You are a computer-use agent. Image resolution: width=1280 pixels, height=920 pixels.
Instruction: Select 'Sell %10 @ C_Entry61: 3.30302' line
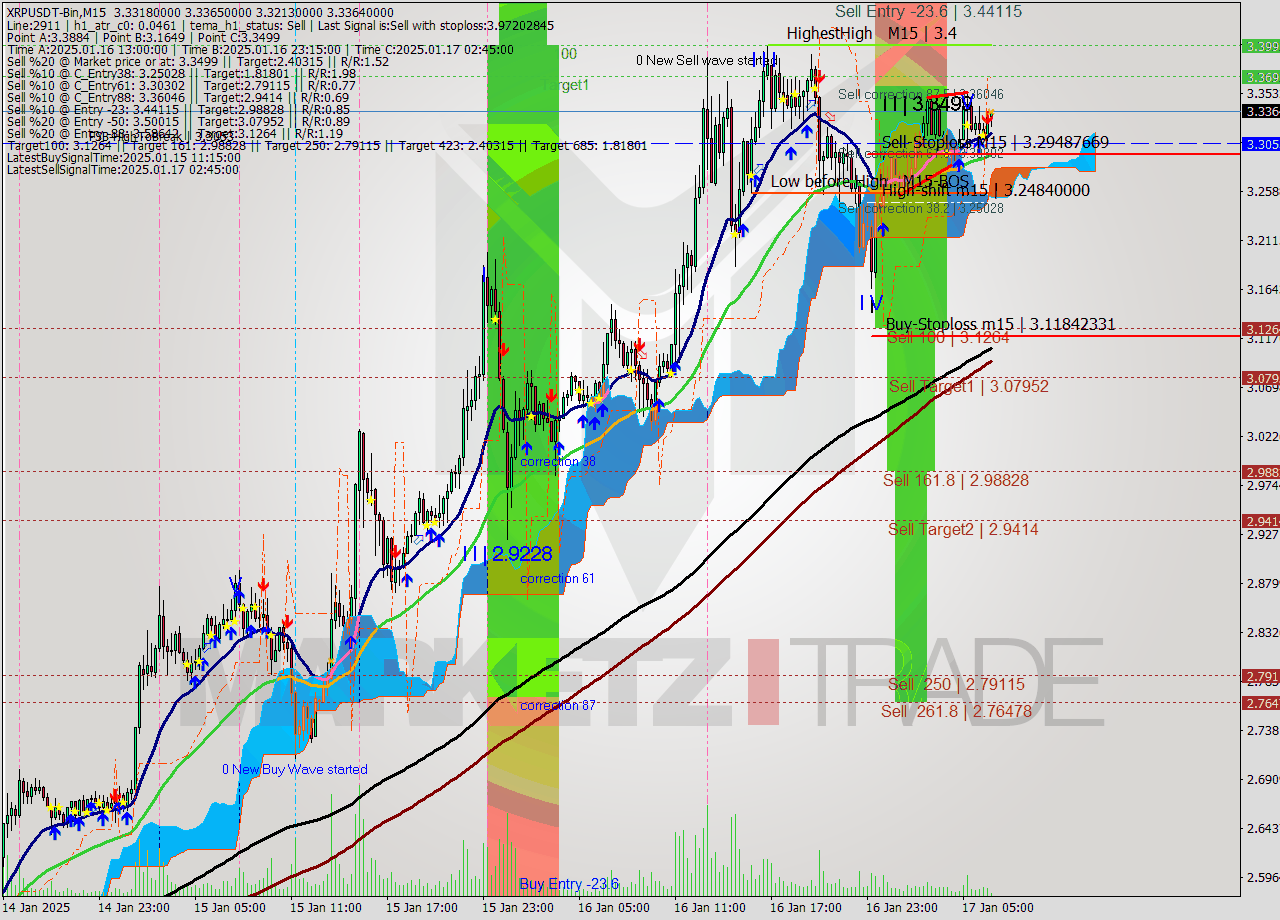tap(181, 85)
